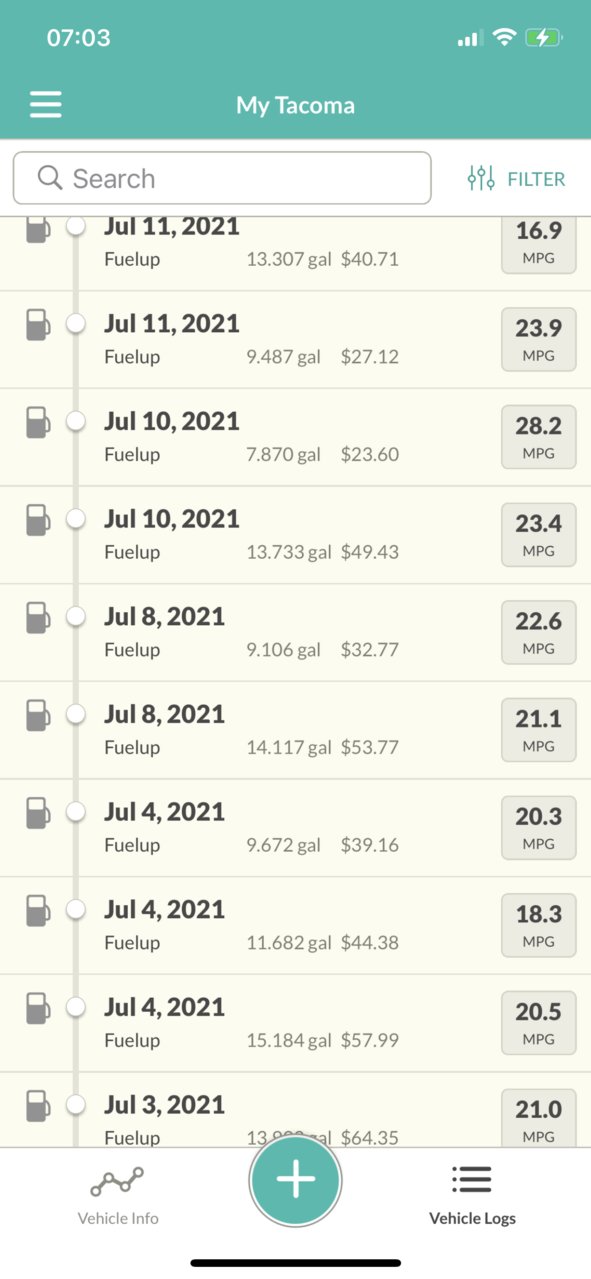This screenshot has height=1279, width=591.
Task: Open the hamburger menu icon
Action: pyautogui.click(x=45, y=105)
